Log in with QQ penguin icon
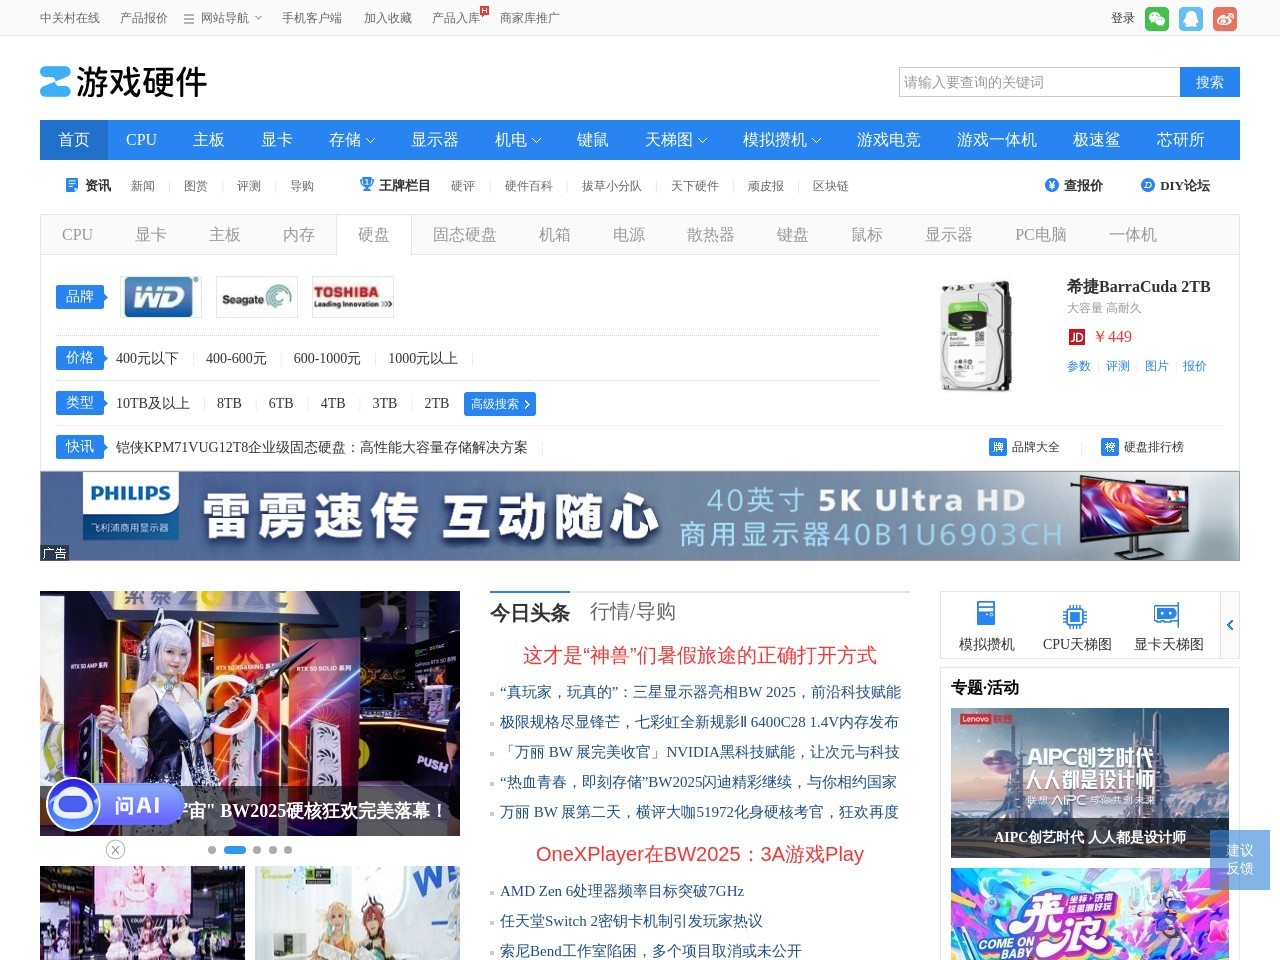 point(1190,18)
